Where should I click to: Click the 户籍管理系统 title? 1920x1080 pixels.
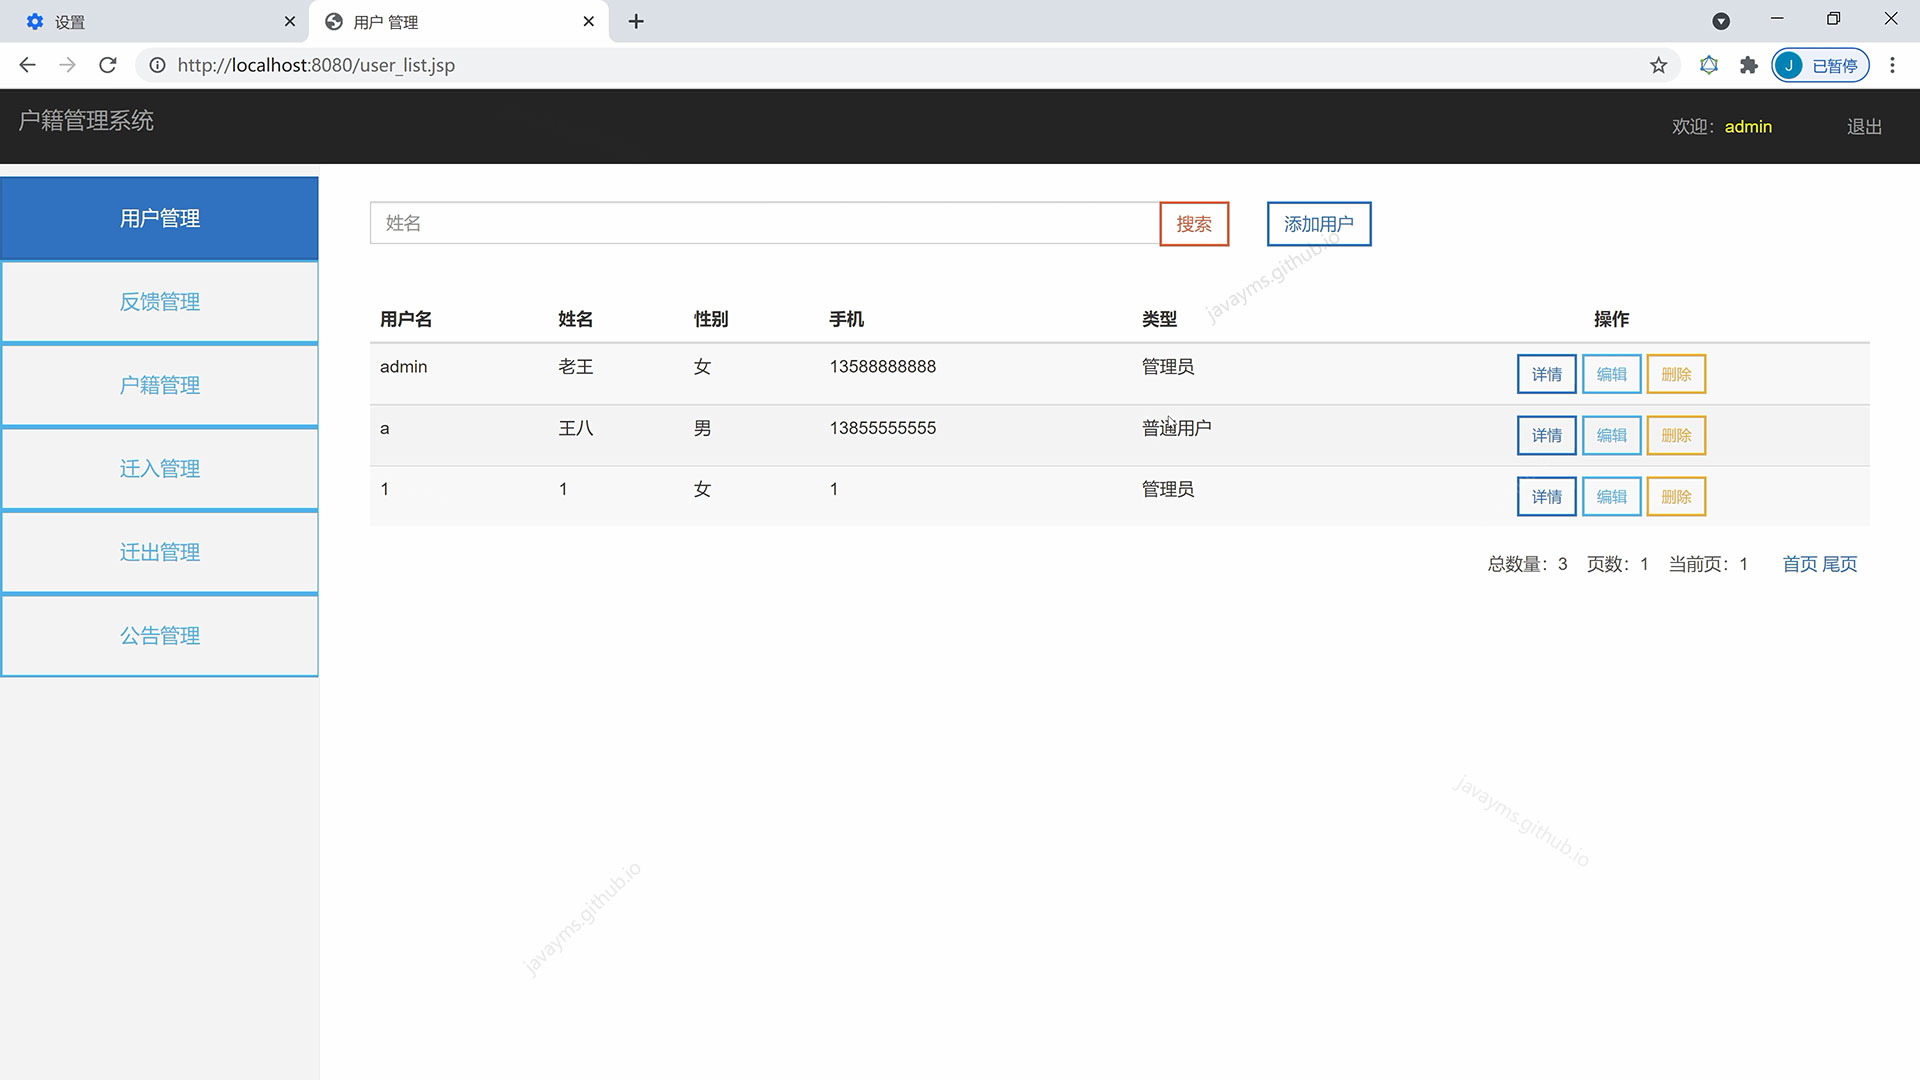point(86,121)
